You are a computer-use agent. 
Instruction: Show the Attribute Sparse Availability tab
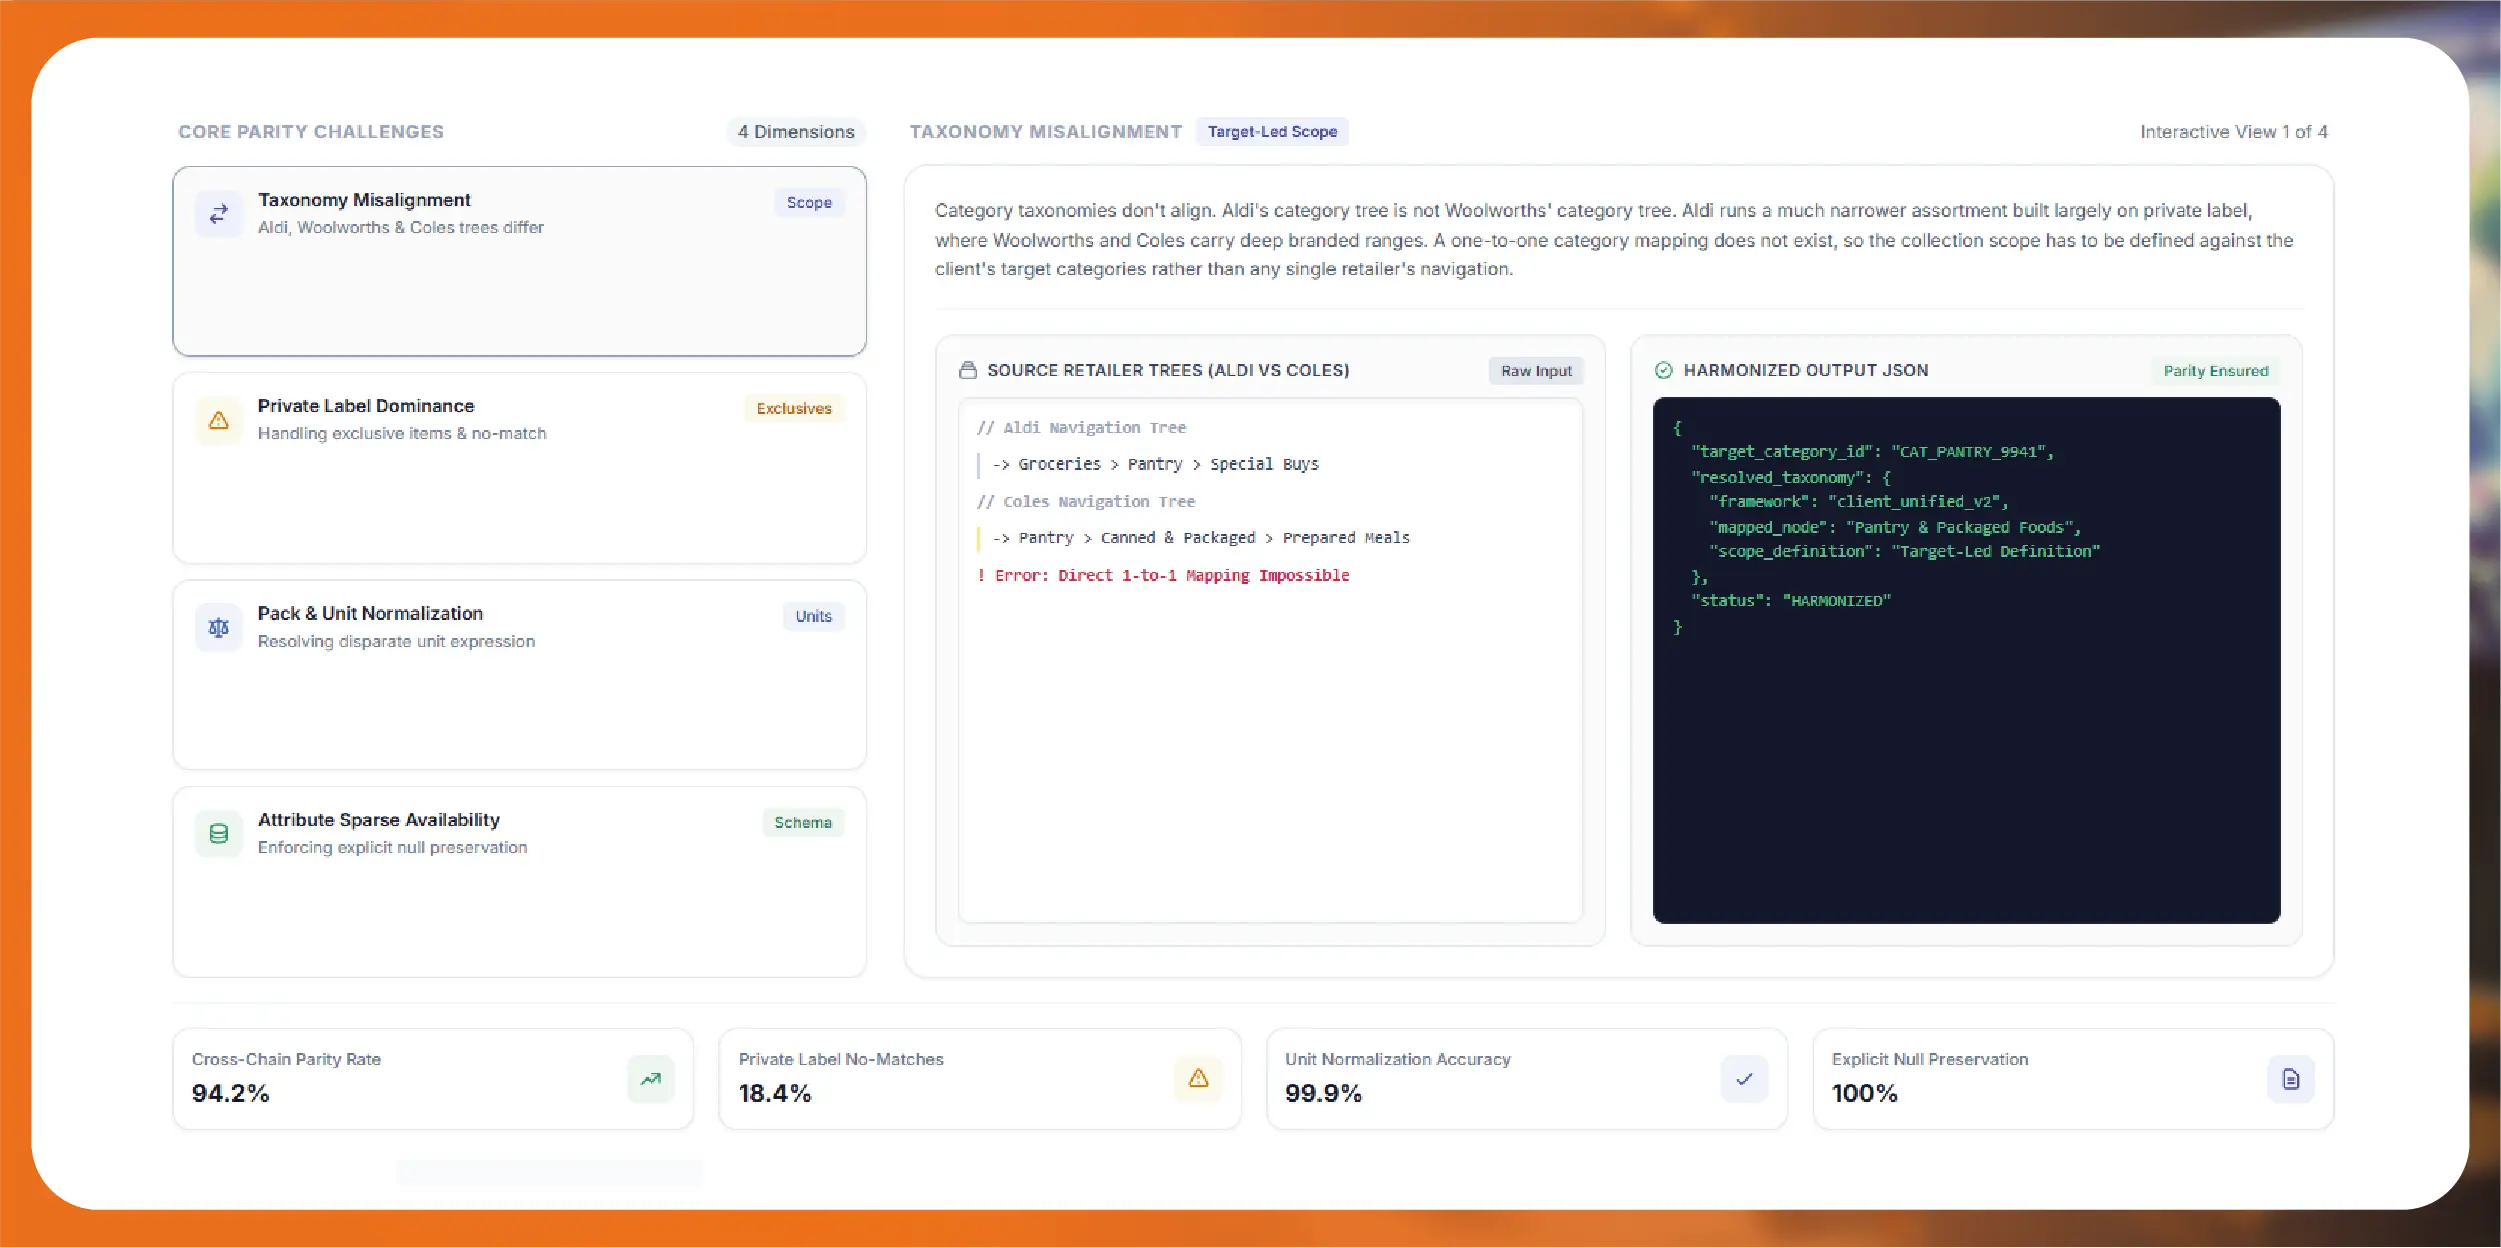pos(520,882)
